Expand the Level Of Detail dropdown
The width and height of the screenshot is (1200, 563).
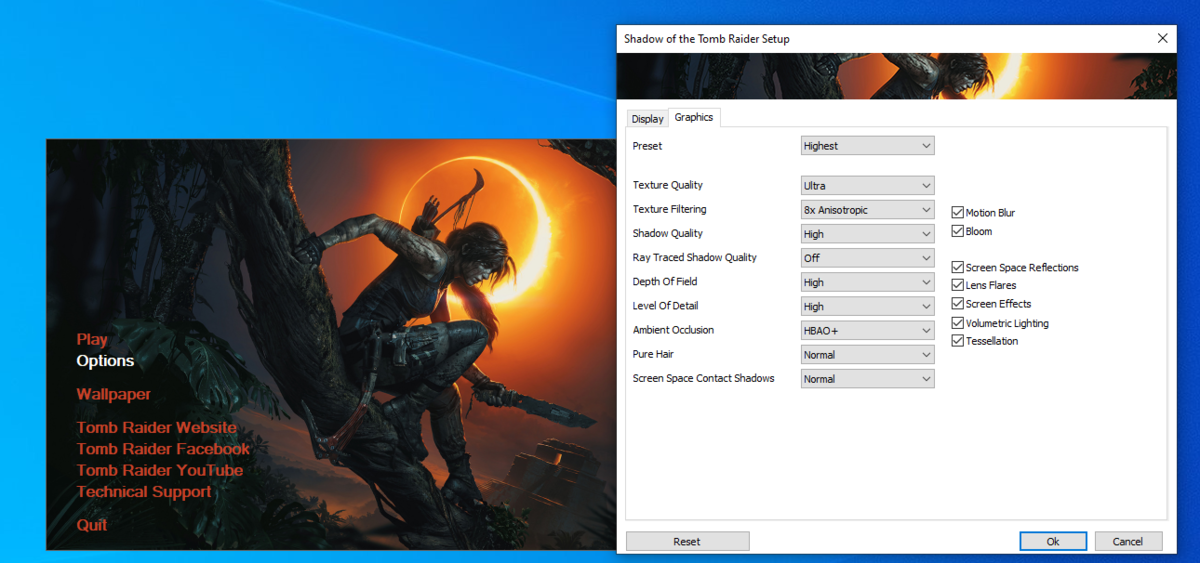pyautogui.click(x=868, y=307)
